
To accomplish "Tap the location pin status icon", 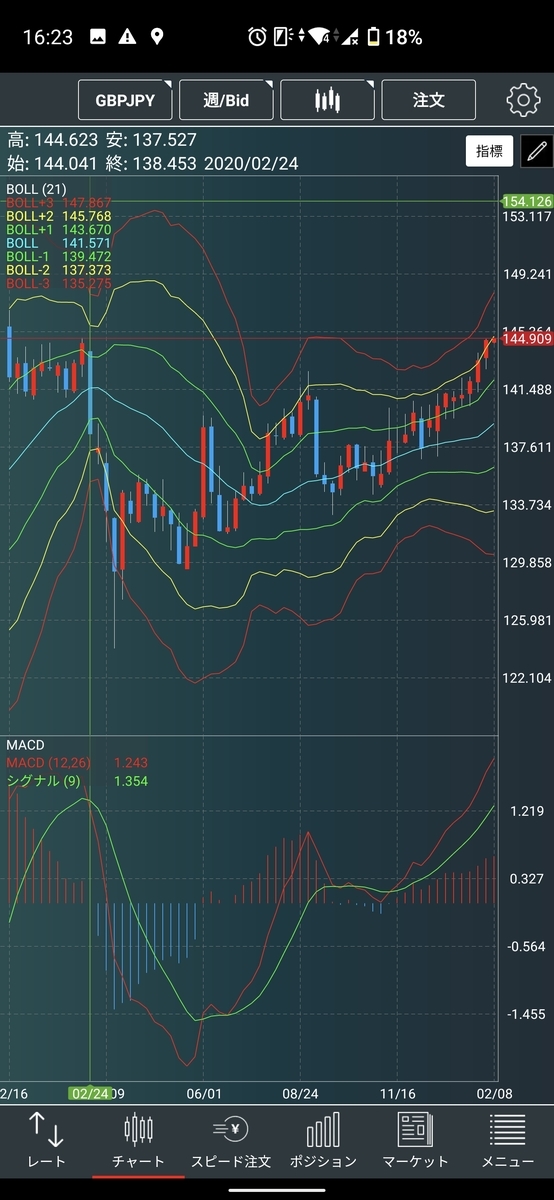I will 157,37.
